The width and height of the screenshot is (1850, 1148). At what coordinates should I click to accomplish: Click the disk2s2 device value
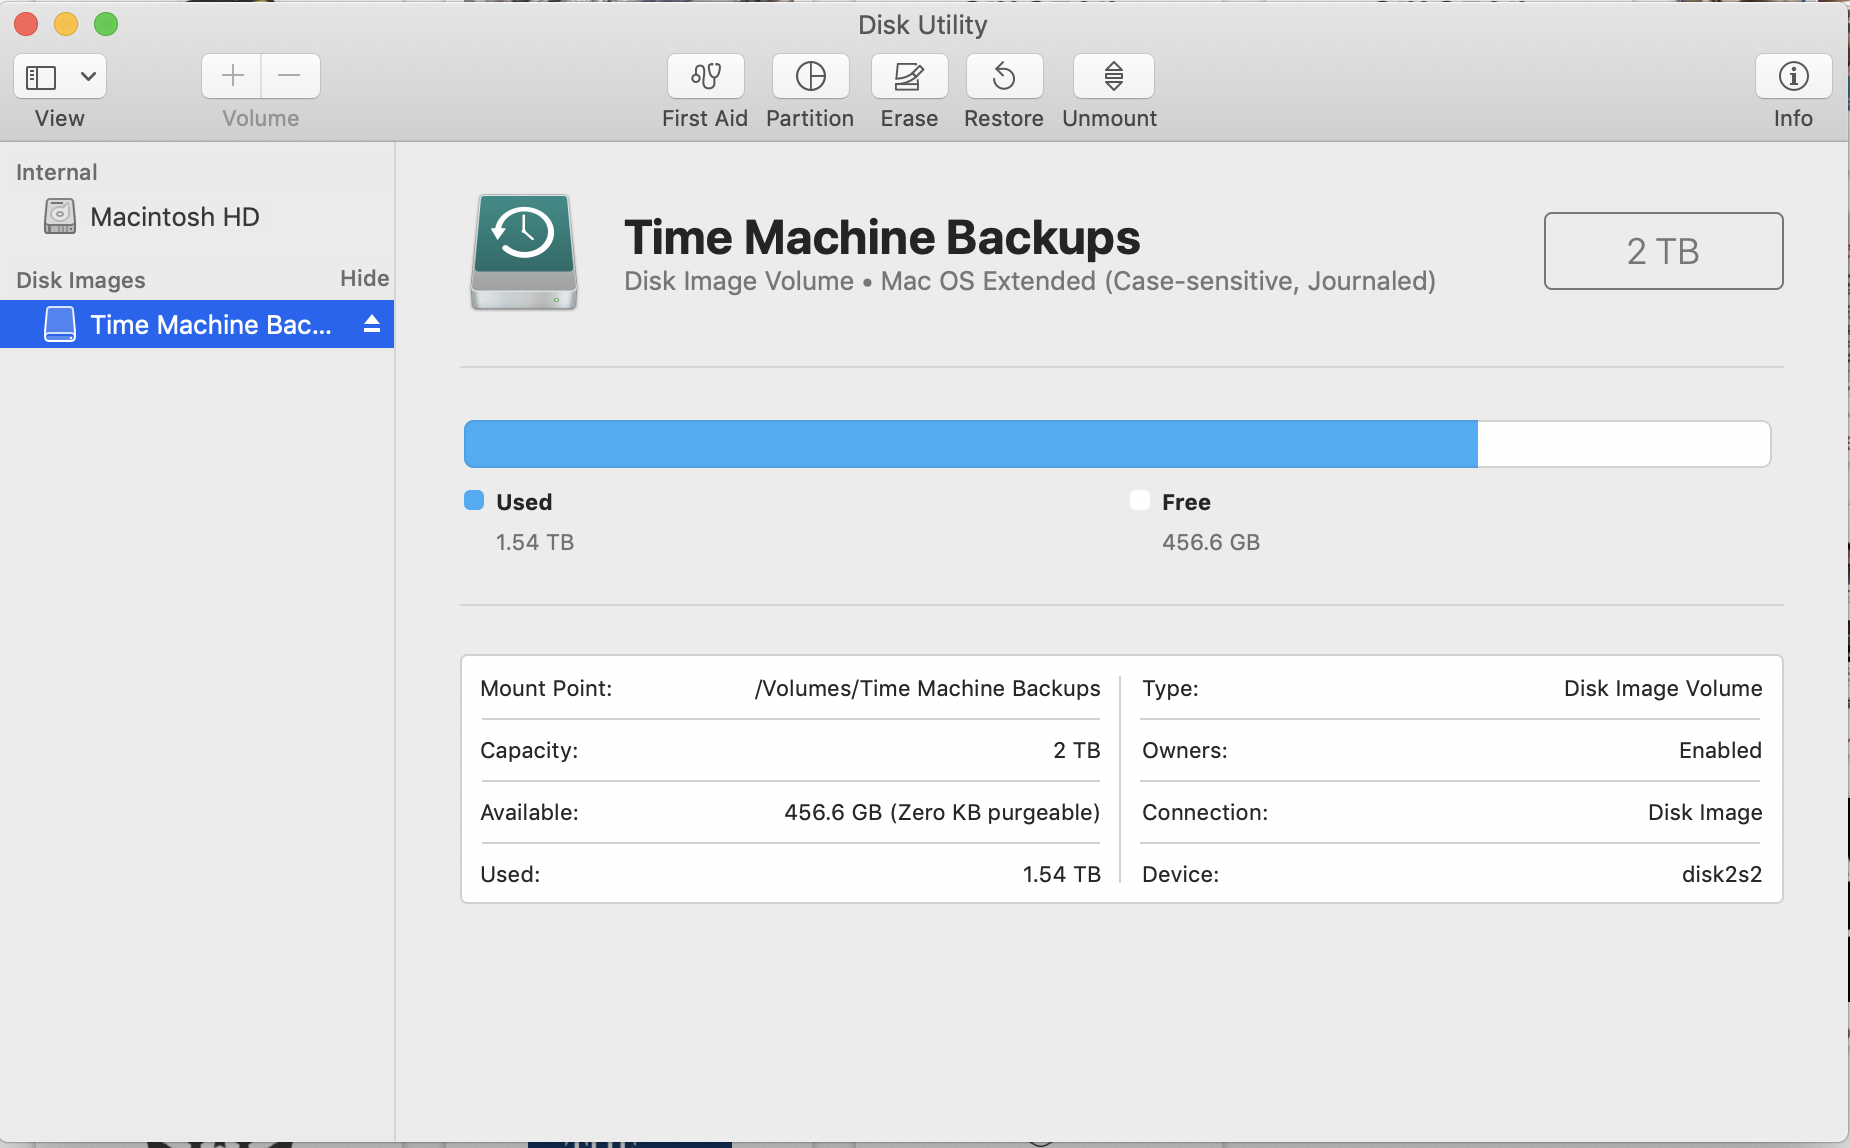pos(1721,874)
